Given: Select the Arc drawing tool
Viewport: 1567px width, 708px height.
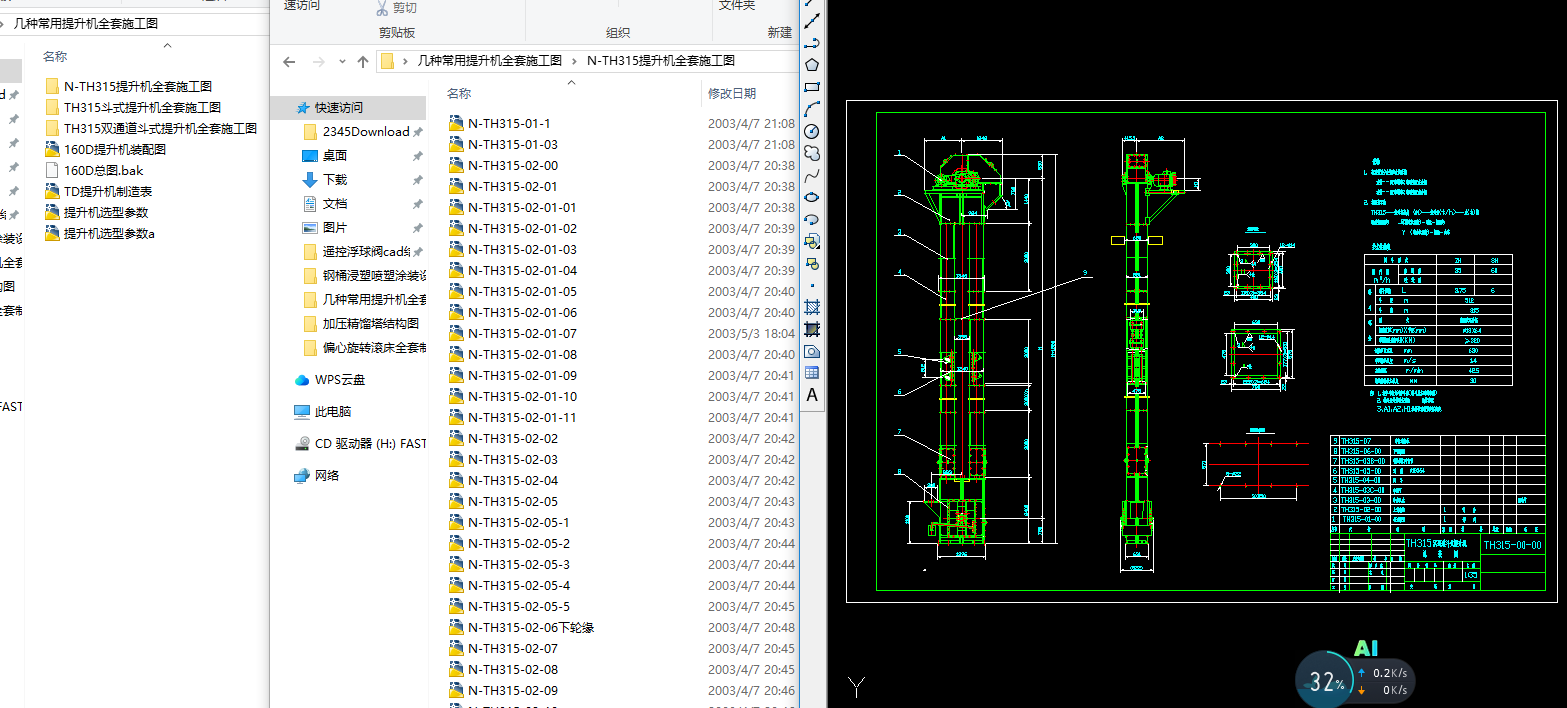Looking at the screenshot, I should (x=812, y=109).
